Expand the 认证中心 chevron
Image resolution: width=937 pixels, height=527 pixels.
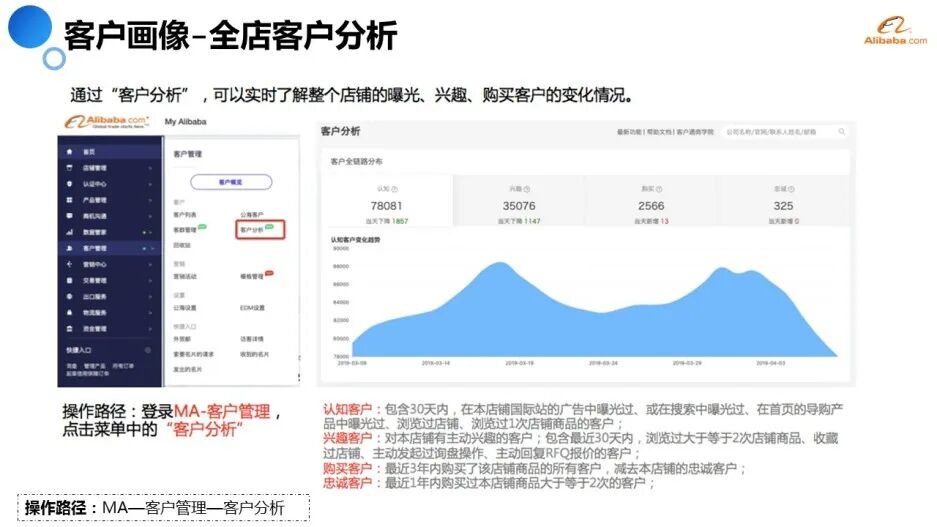[x=150, y=185]
